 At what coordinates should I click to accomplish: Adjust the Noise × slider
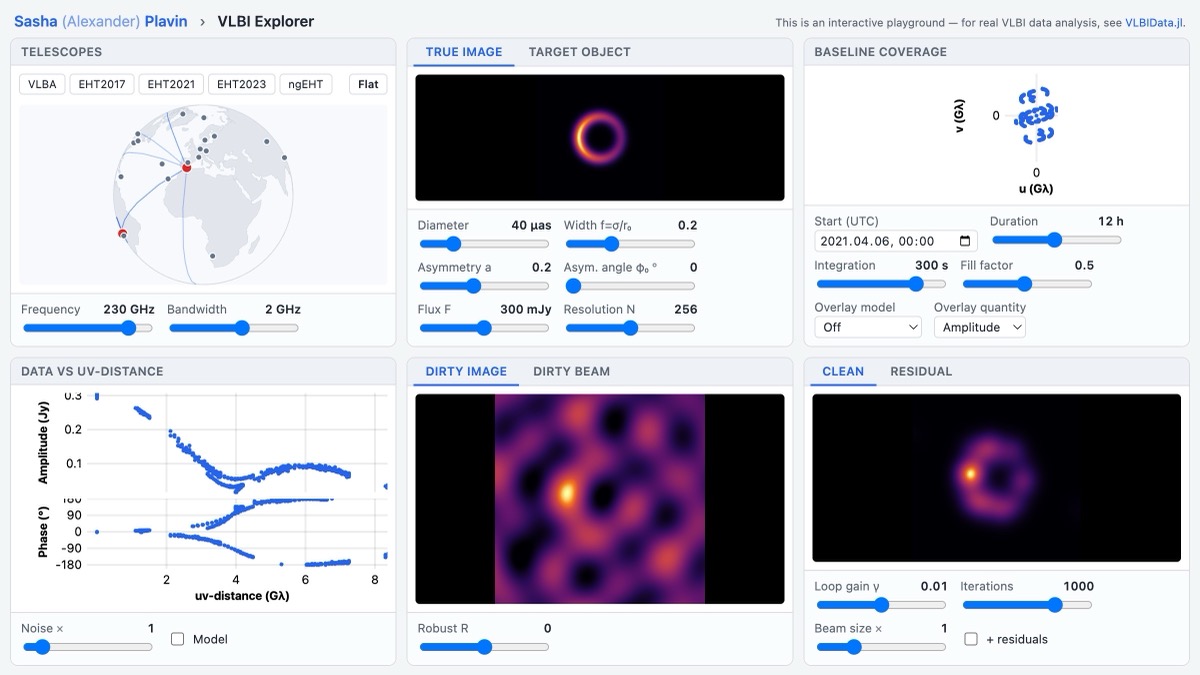point(87,647)
